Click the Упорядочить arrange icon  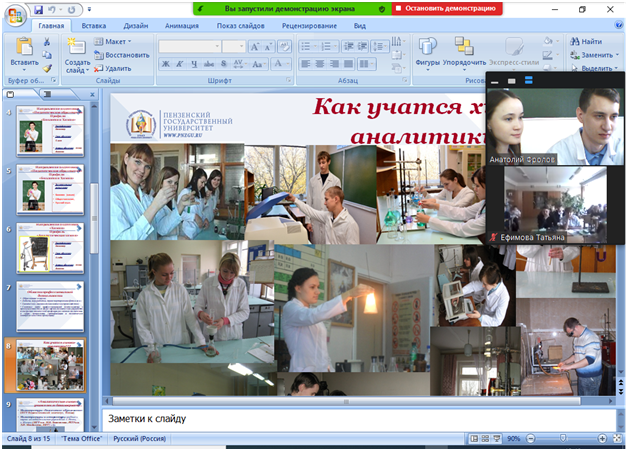[x=464, y=52]
